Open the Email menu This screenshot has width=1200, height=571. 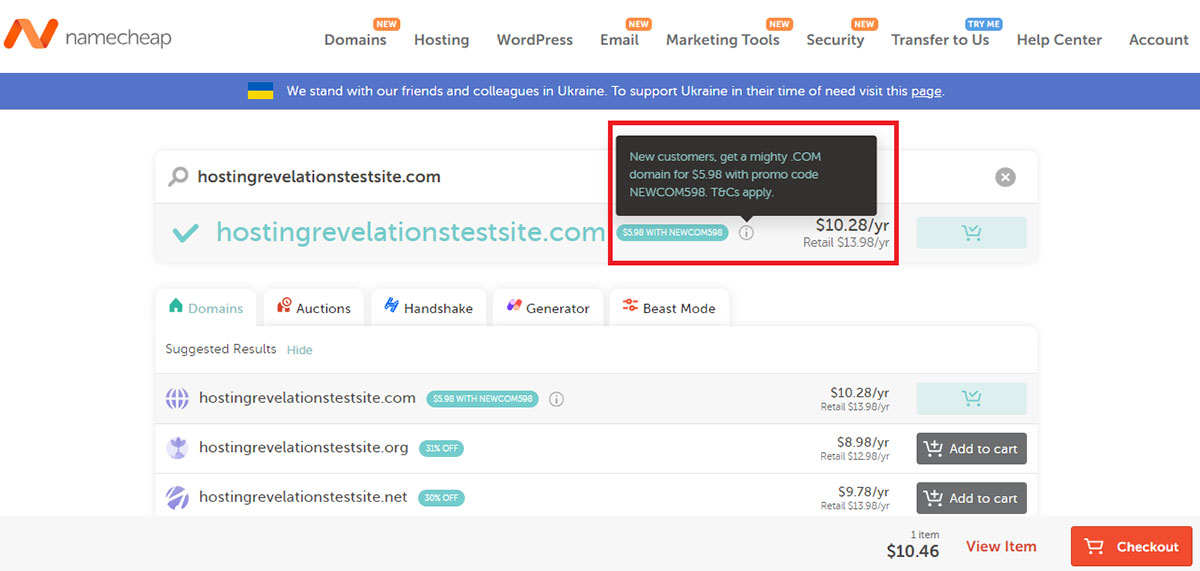(x=619, y=40)
